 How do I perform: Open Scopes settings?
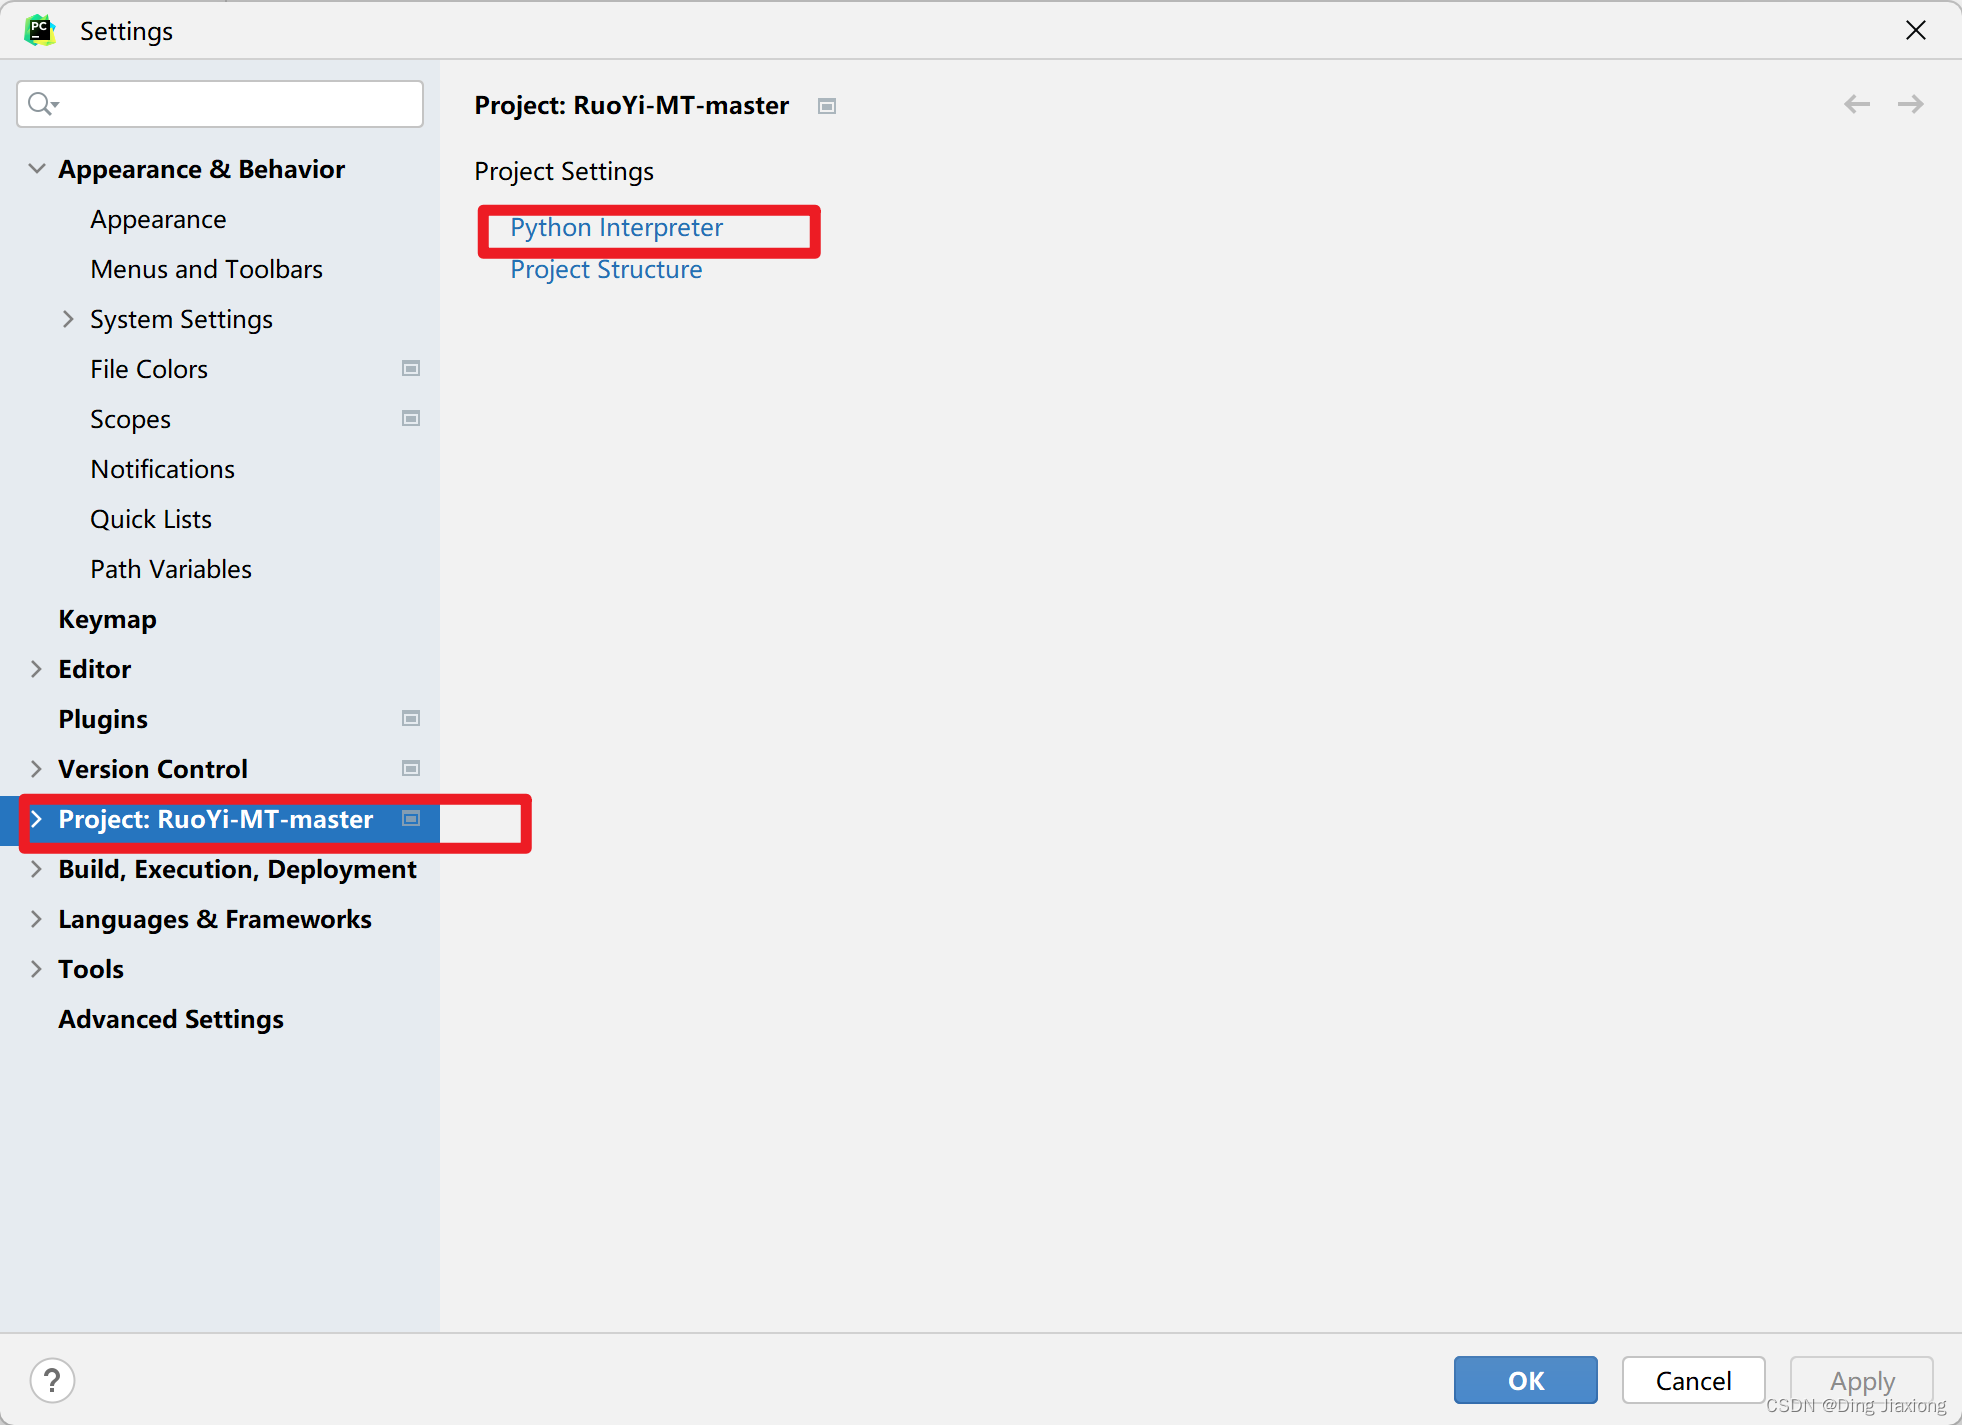130,419
